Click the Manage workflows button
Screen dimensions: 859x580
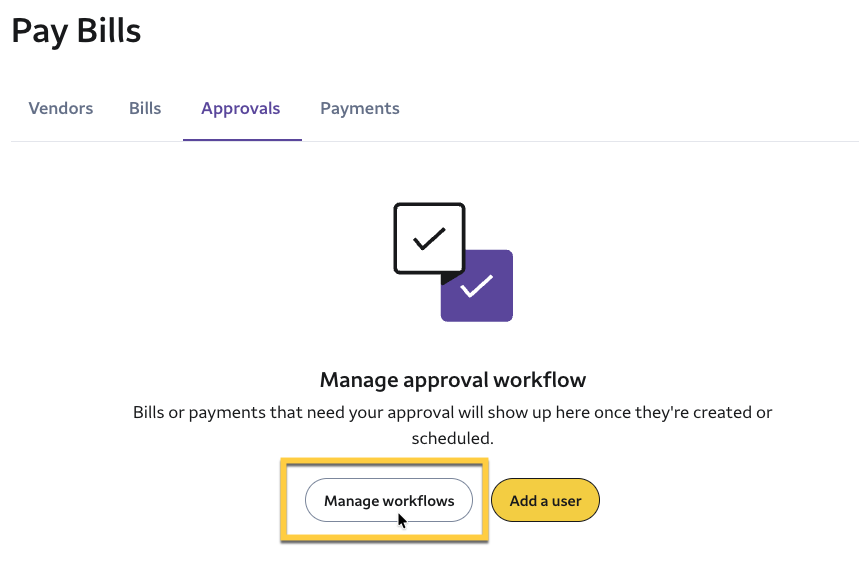coord(389,500)
